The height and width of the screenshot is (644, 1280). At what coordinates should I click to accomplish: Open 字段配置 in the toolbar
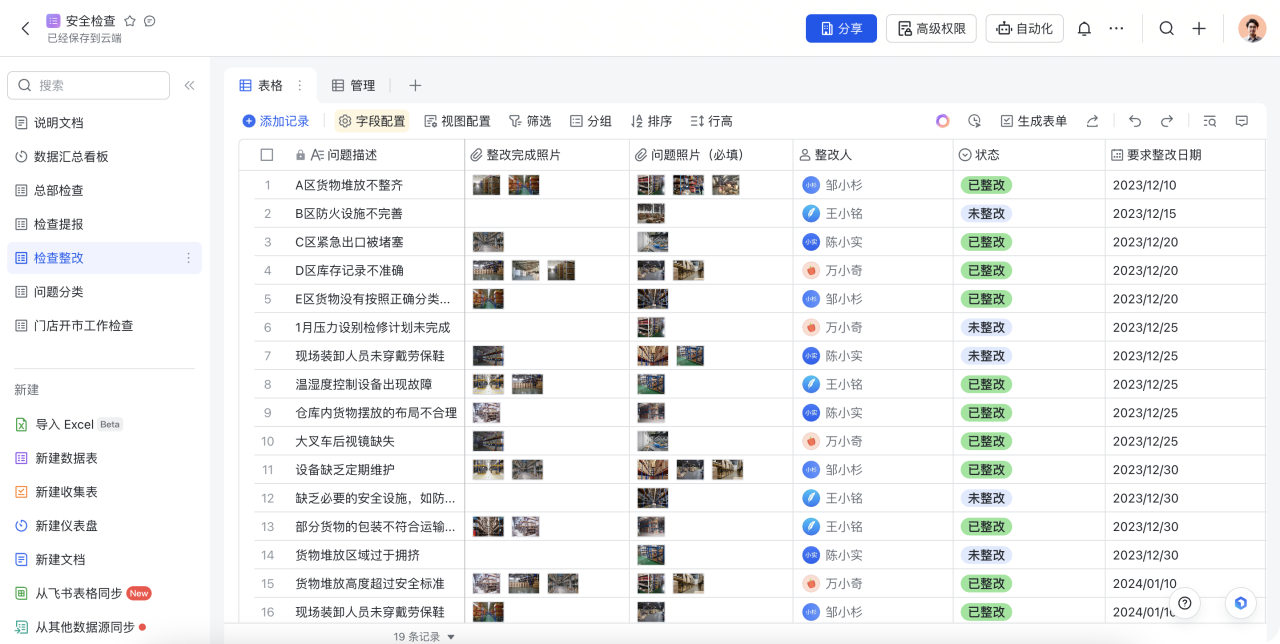coord(372,121)
